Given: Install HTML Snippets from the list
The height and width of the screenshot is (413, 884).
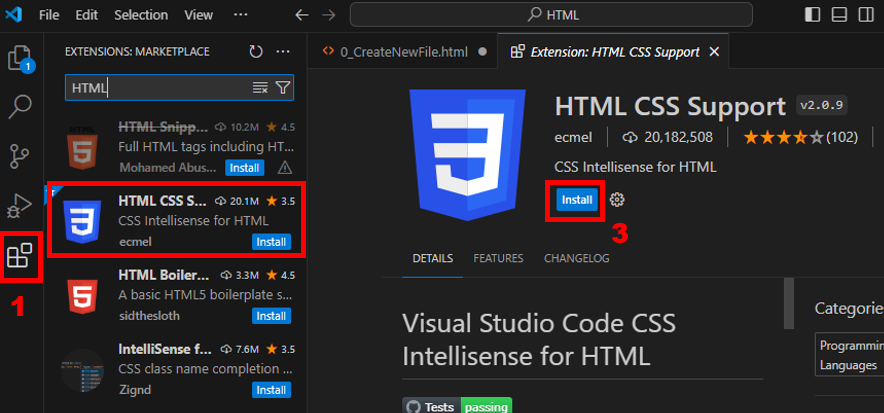Looking at the screenshot, I should coord(245,167).
